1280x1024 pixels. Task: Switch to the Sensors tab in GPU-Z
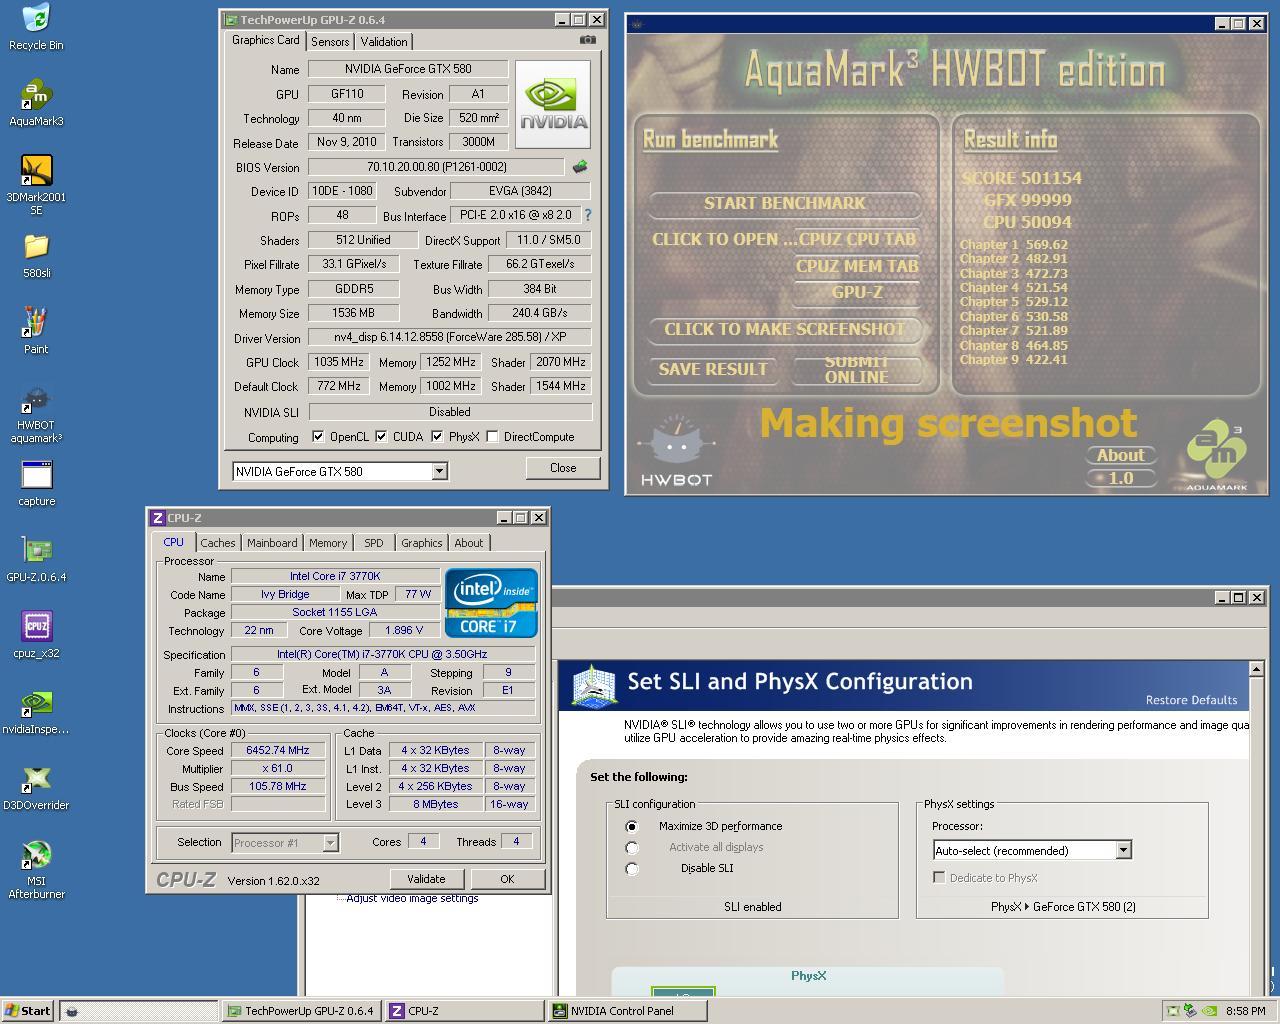[x=330, y=42]
